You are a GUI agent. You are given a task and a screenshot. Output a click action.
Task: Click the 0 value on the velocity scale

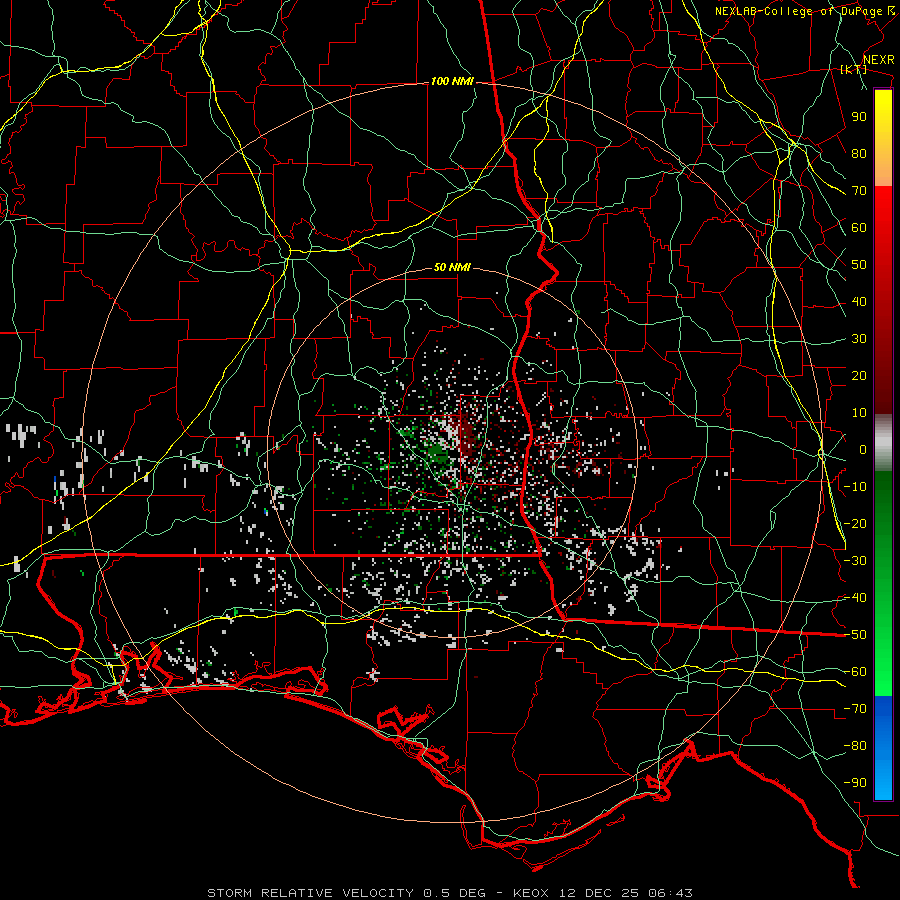(863, 449)
